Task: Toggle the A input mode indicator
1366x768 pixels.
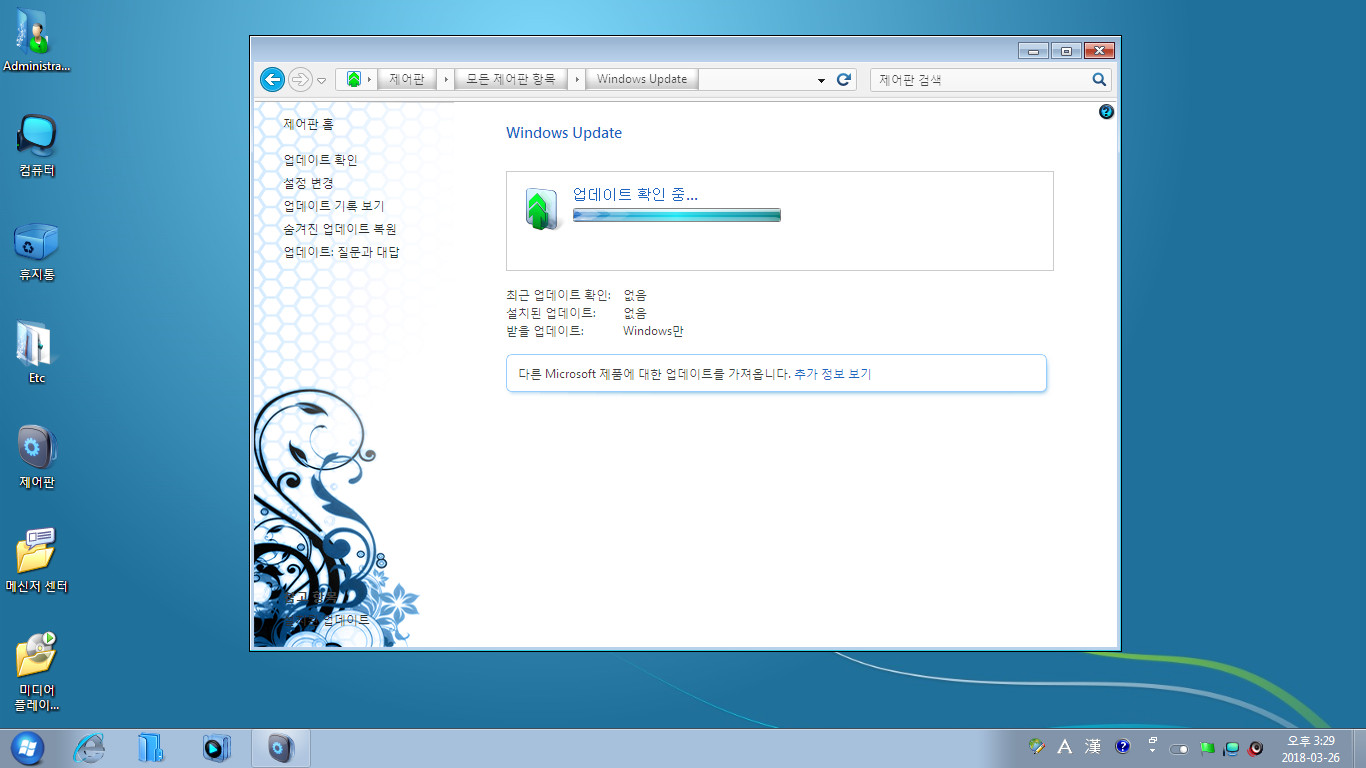Action: pyautogui.click(x=1066, y=747)
